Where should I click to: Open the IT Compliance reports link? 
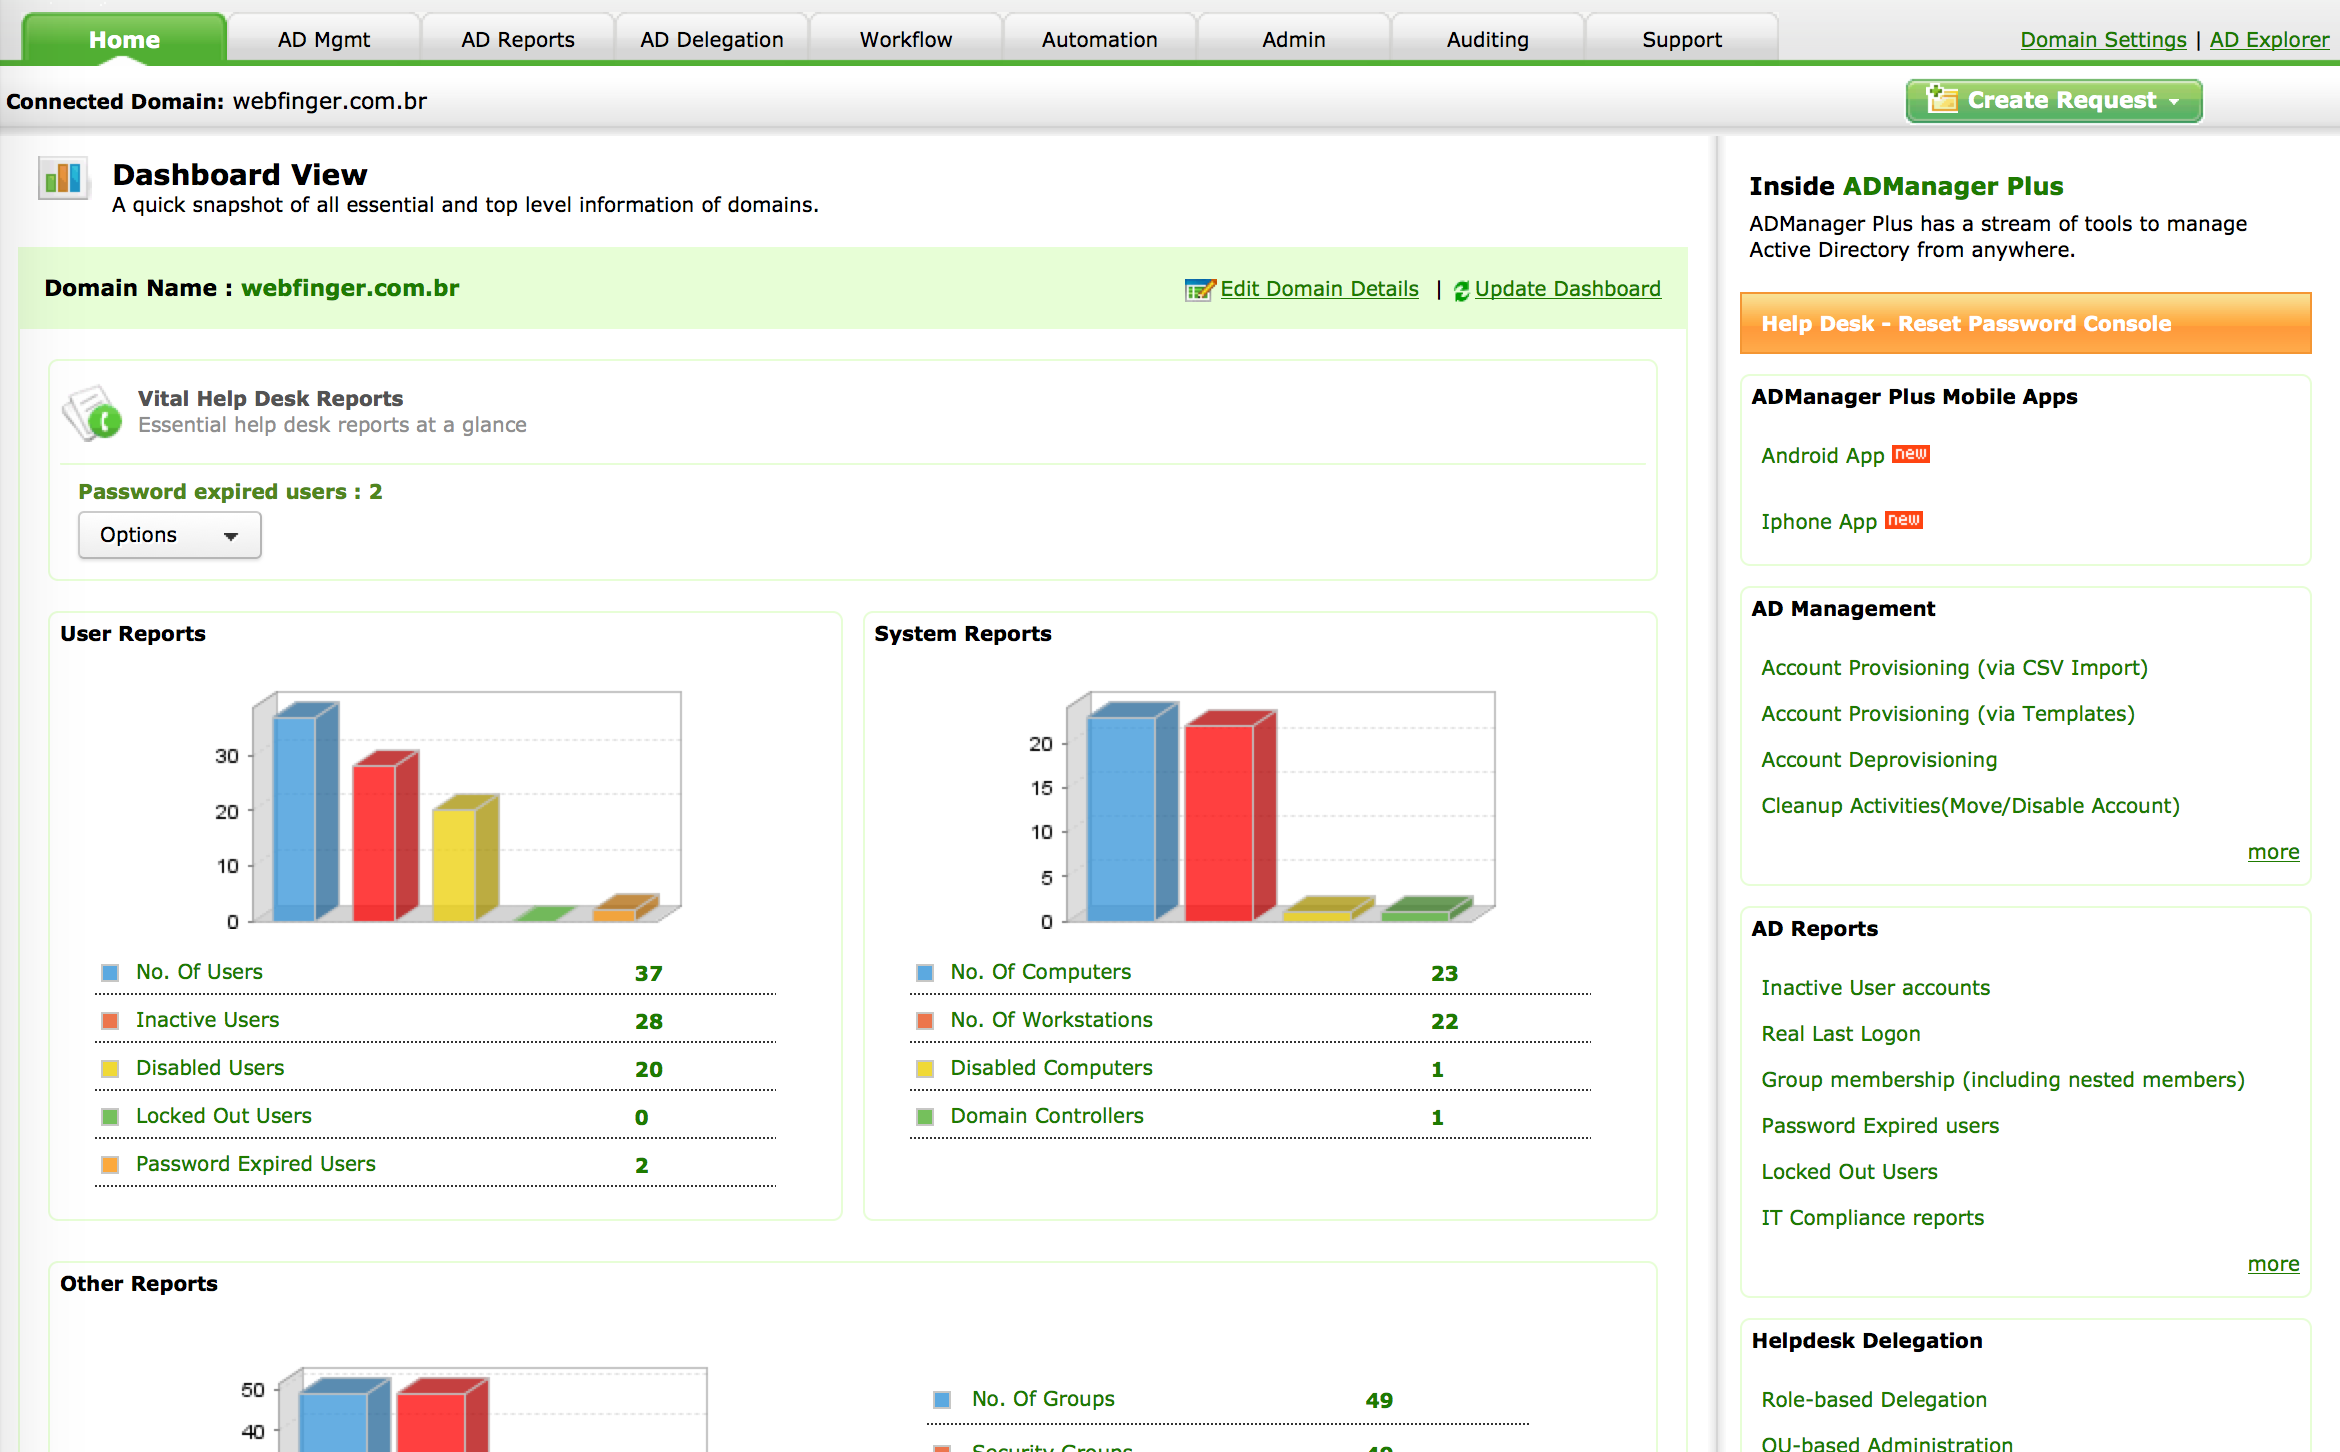1872,1218
